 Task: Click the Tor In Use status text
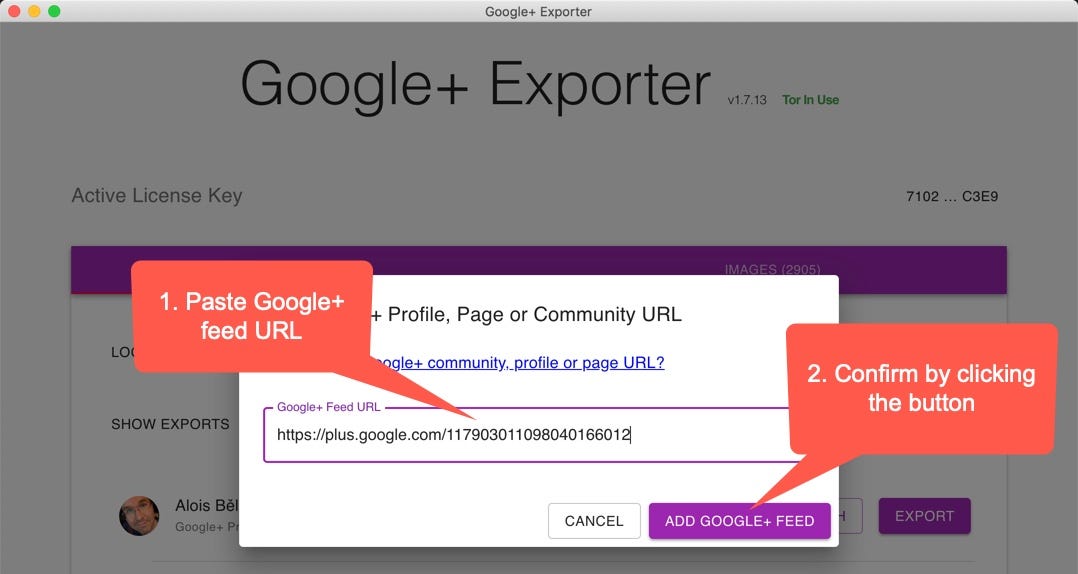pyautogui.click(x=811, y=100)
